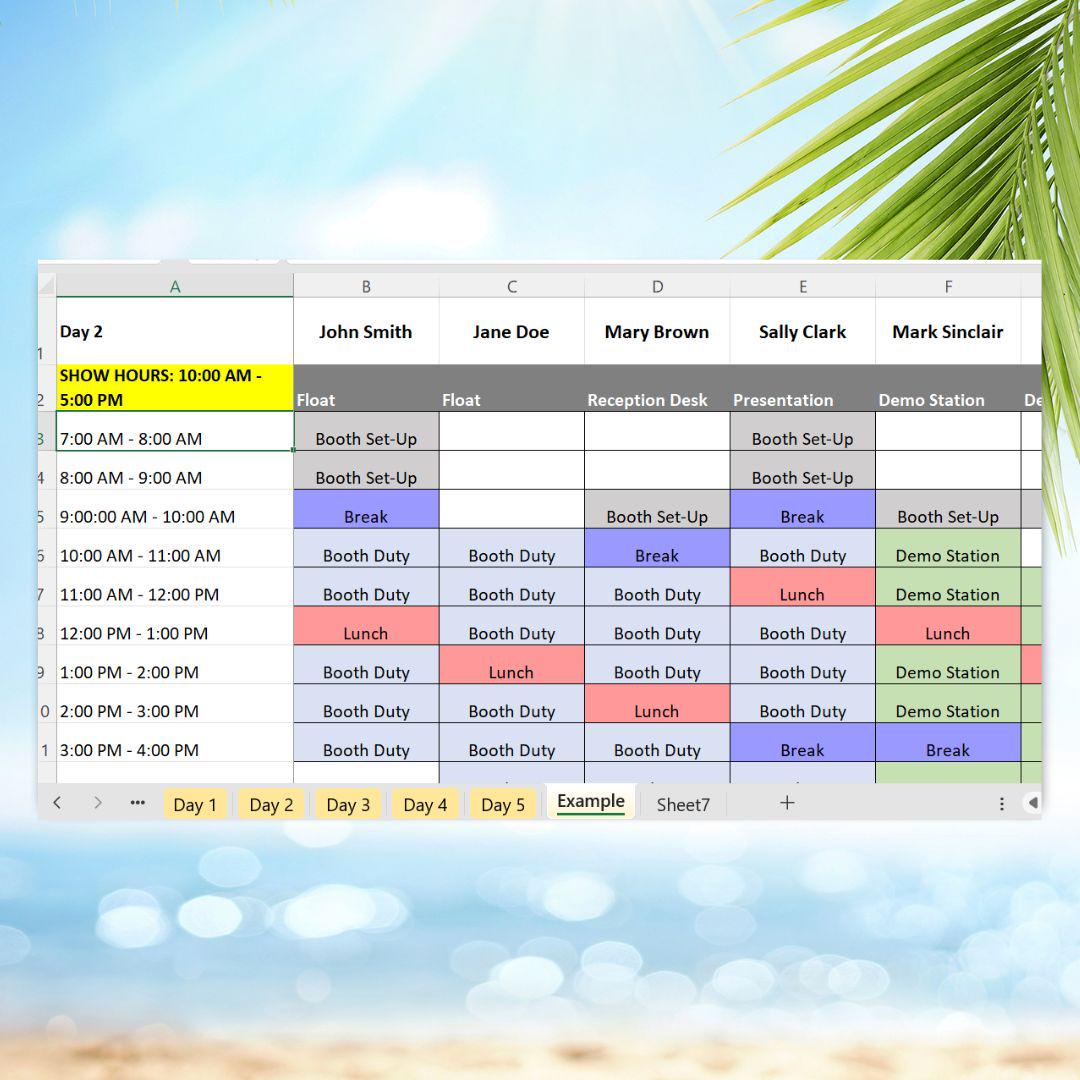Select column B by clicking its header
1080x1080 pixels.
366,286
